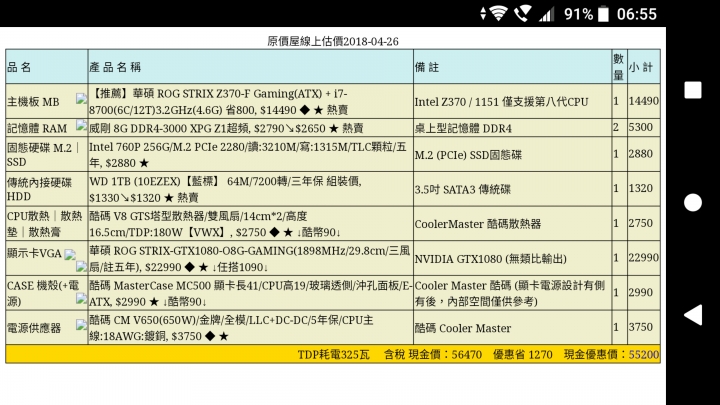Click the subtotal 3750

641,327
